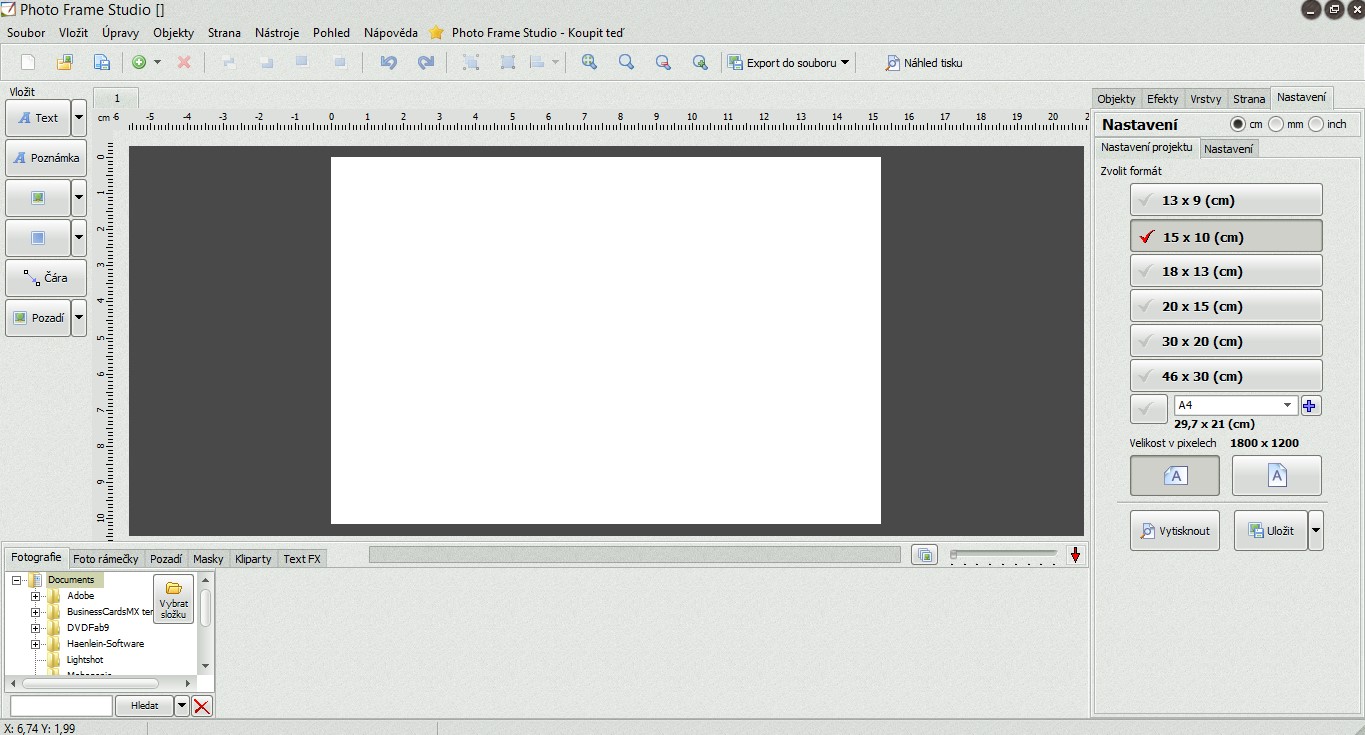The image size is (1365, 735).
Task: Choose the 20 x 15 (cm) format
Action: pos(1226,306)
